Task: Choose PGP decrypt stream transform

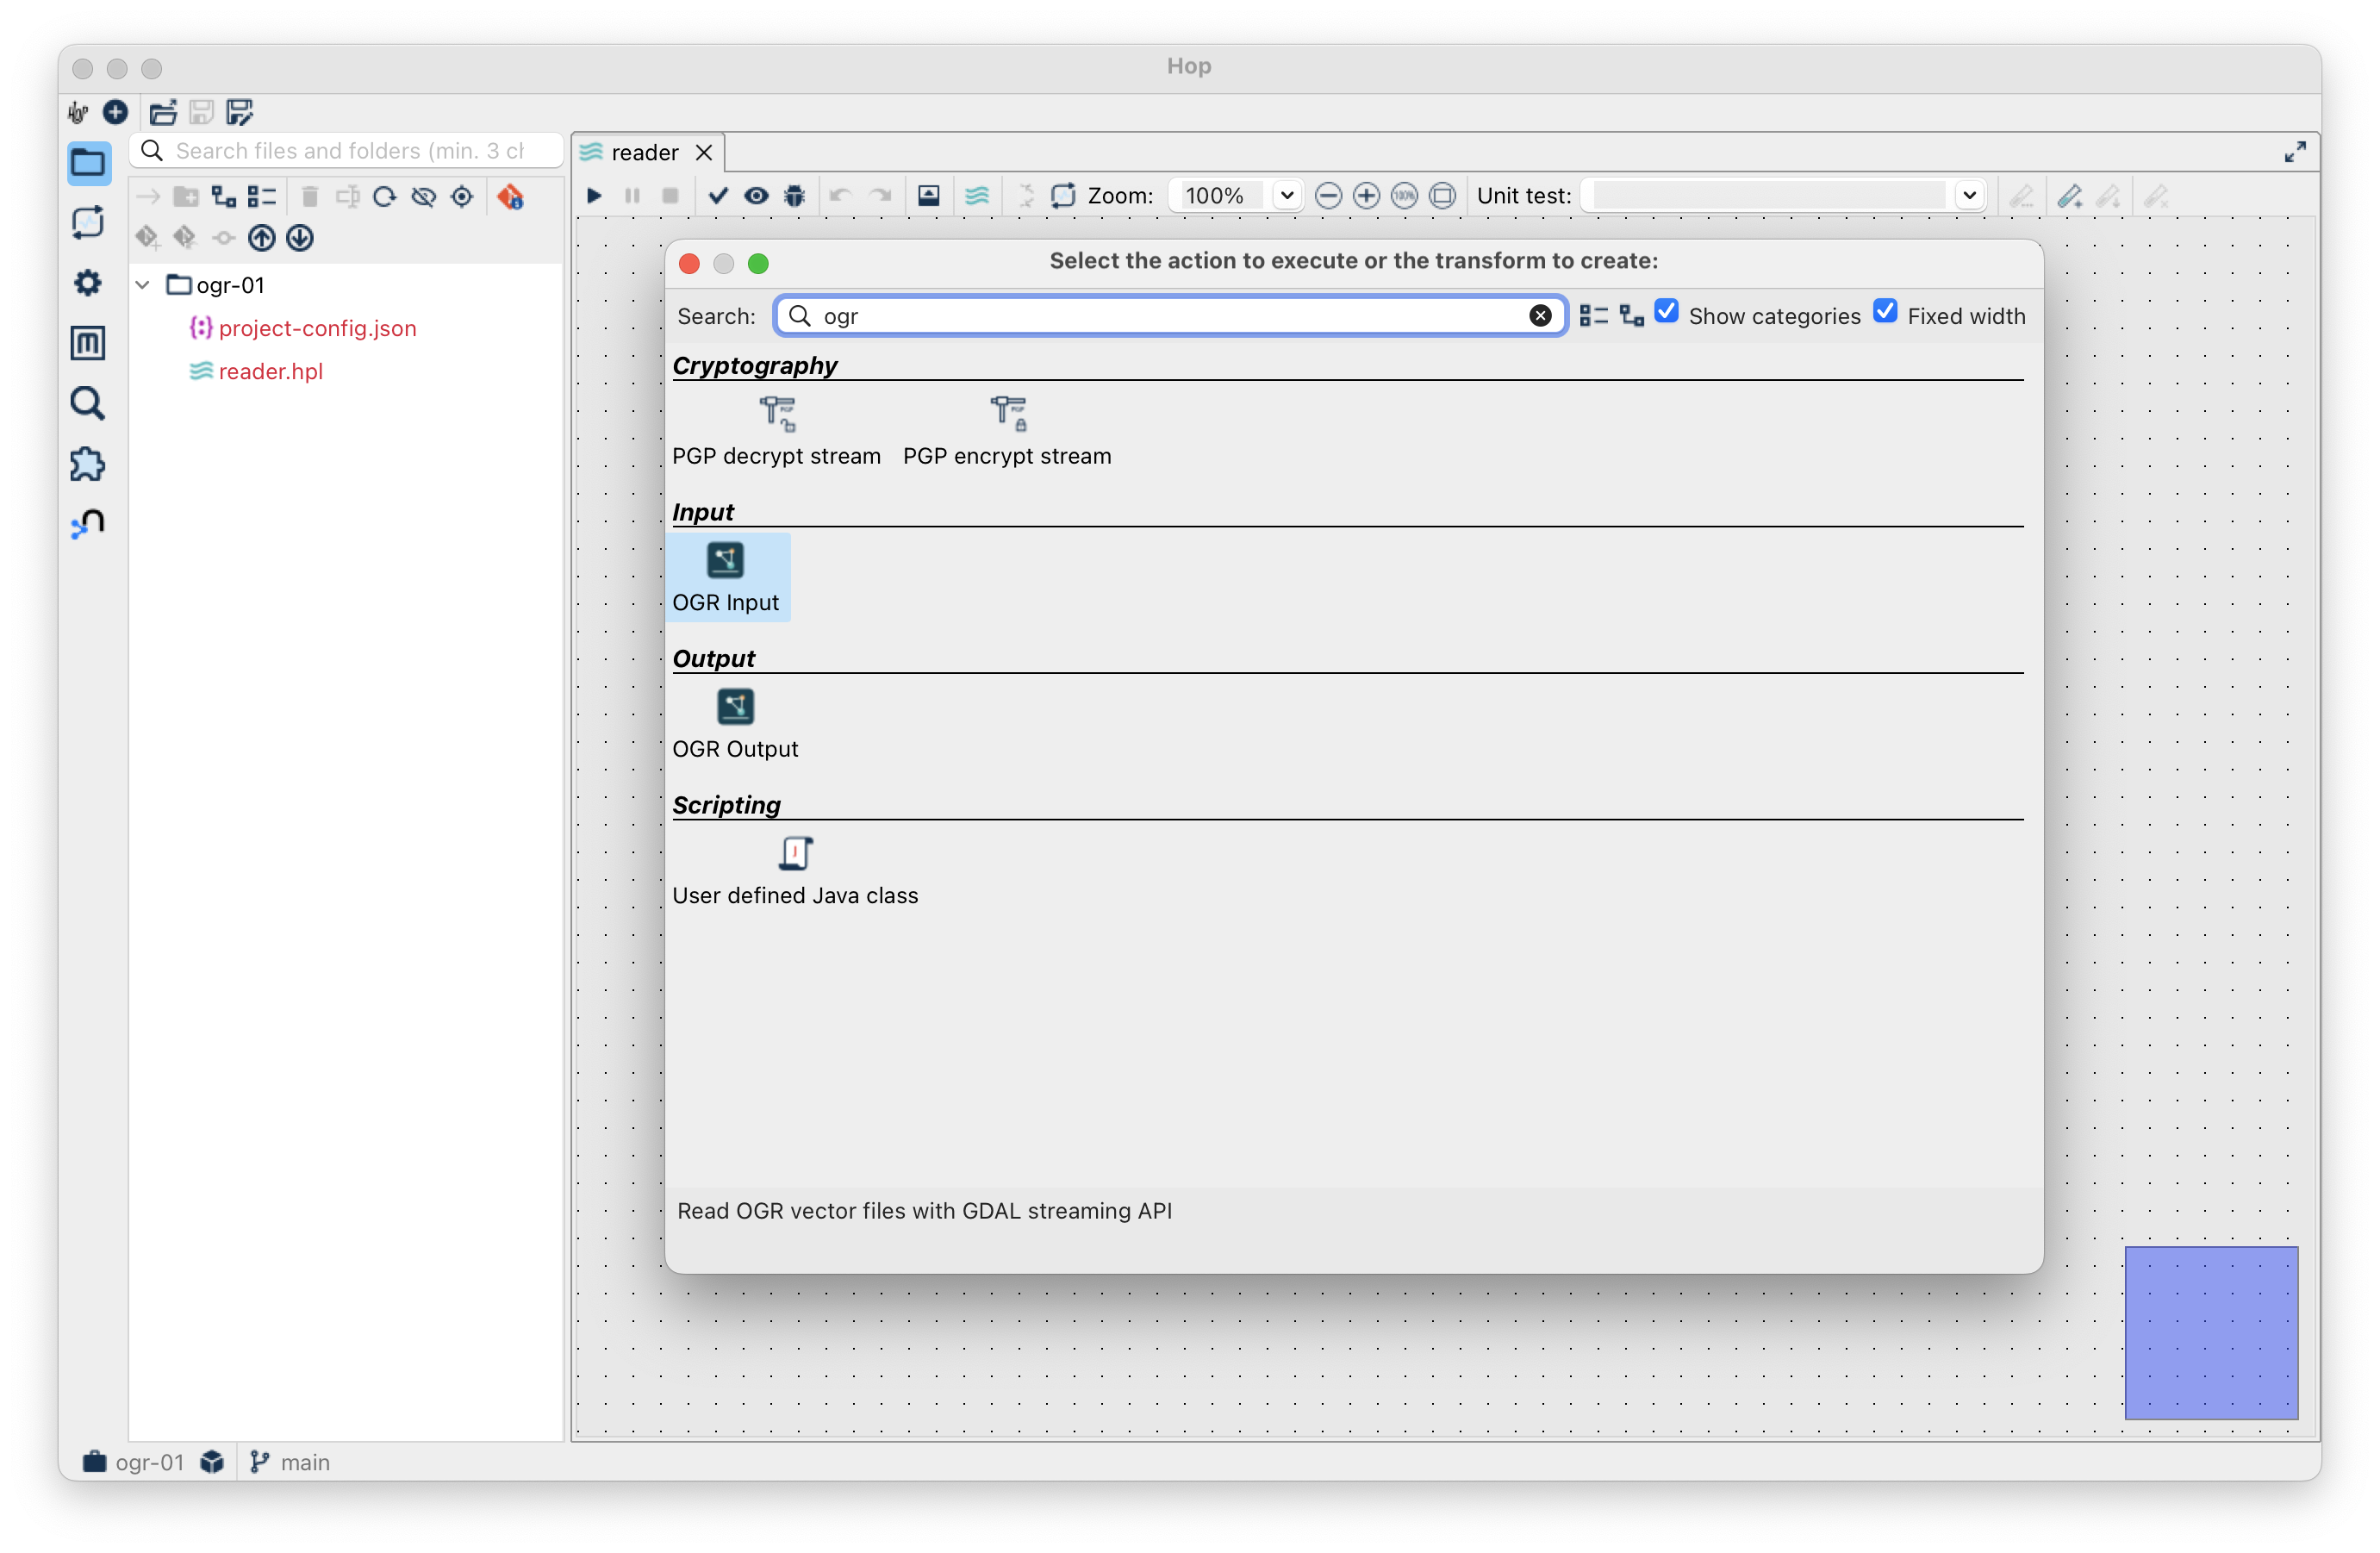Action: (x=776, y=430)
